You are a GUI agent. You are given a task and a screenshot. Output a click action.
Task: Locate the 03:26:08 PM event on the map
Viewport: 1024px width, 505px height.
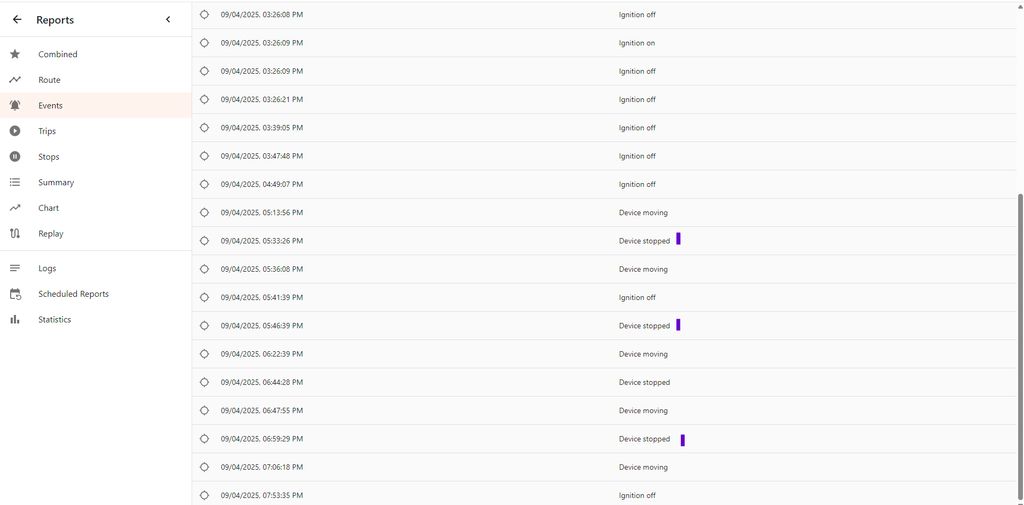[205, 15]
